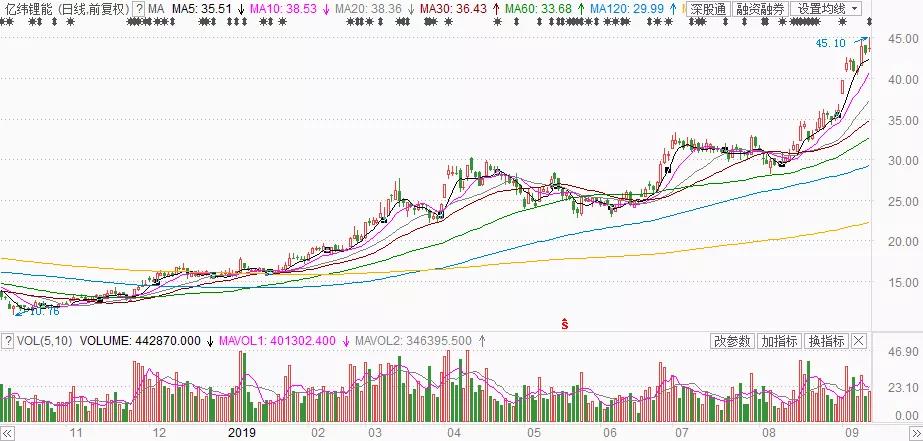923x441 pixels.
Task: Click 加指标 to add an indicator
Action: (779, 341)
